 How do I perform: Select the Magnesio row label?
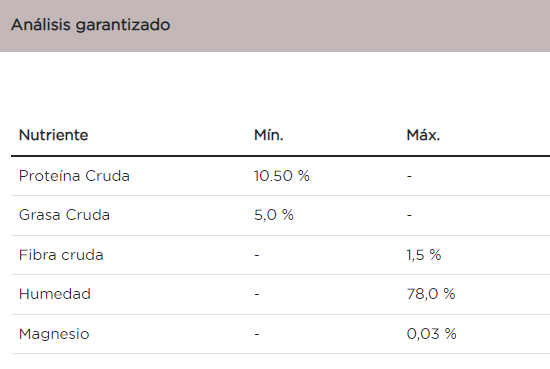coord(54,334)
